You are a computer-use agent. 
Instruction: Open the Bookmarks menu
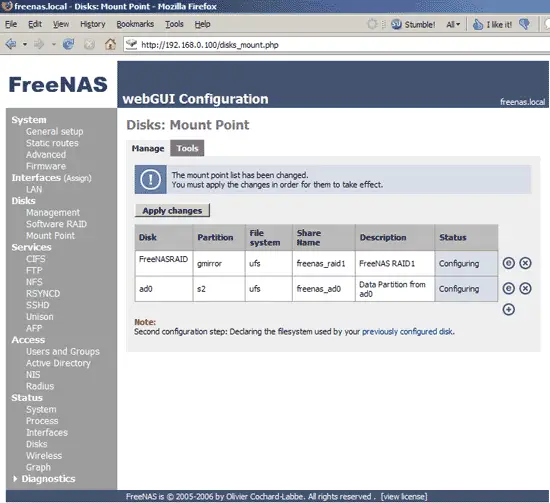[135, 24]
